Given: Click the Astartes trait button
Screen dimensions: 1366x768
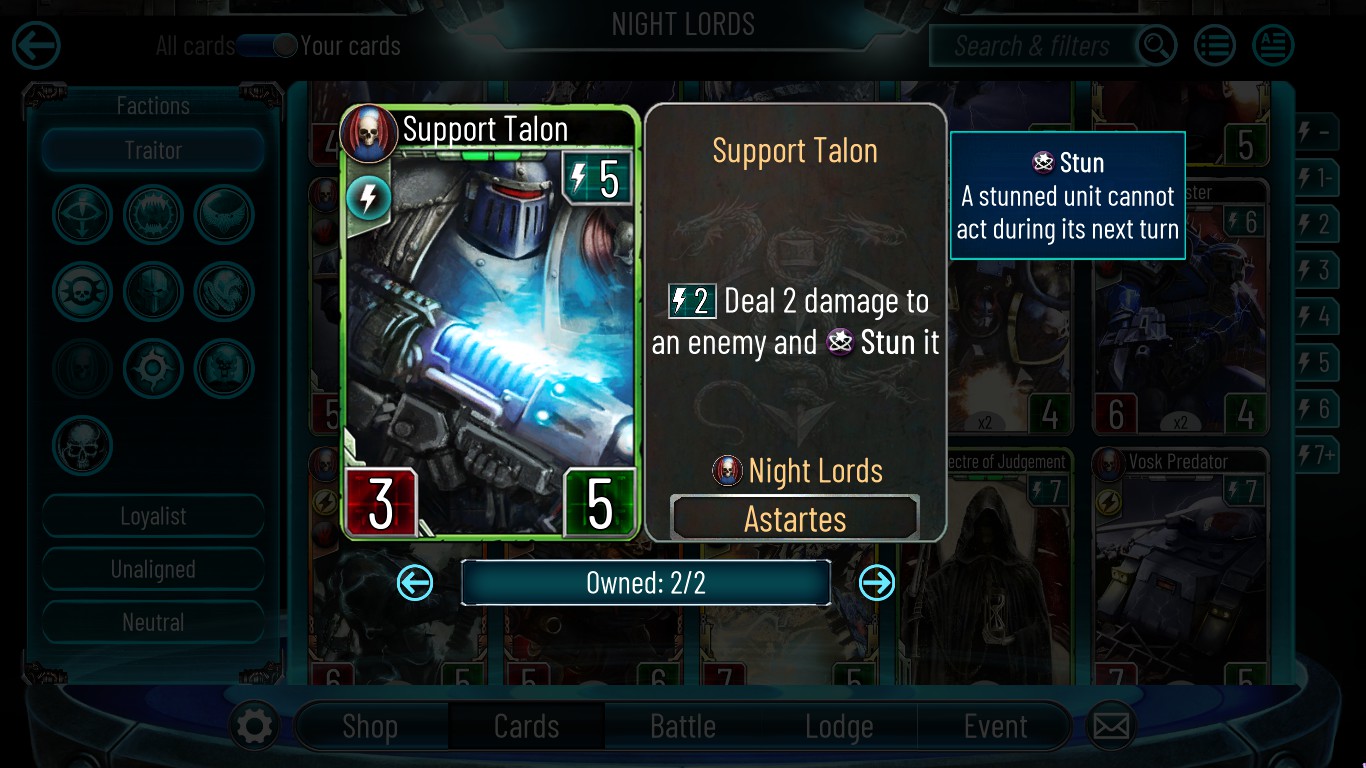Looking at the screenshot, I should (795, 519).
